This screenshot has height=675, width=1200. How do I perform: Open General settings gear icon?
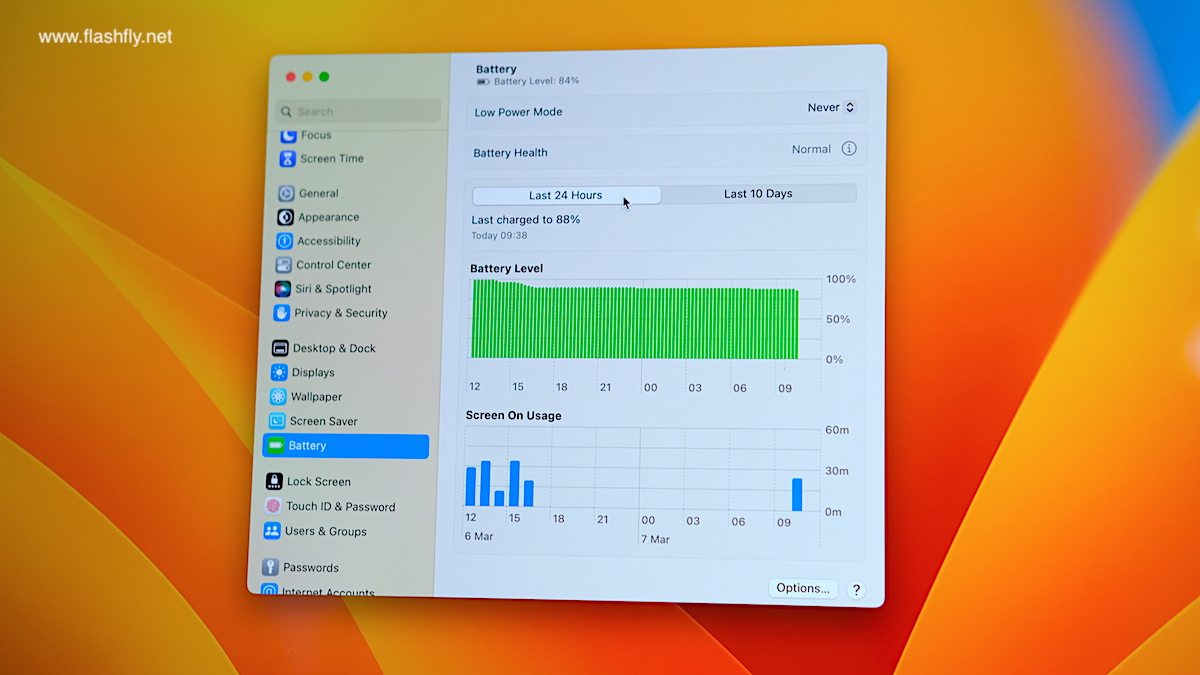pos(286,193)
